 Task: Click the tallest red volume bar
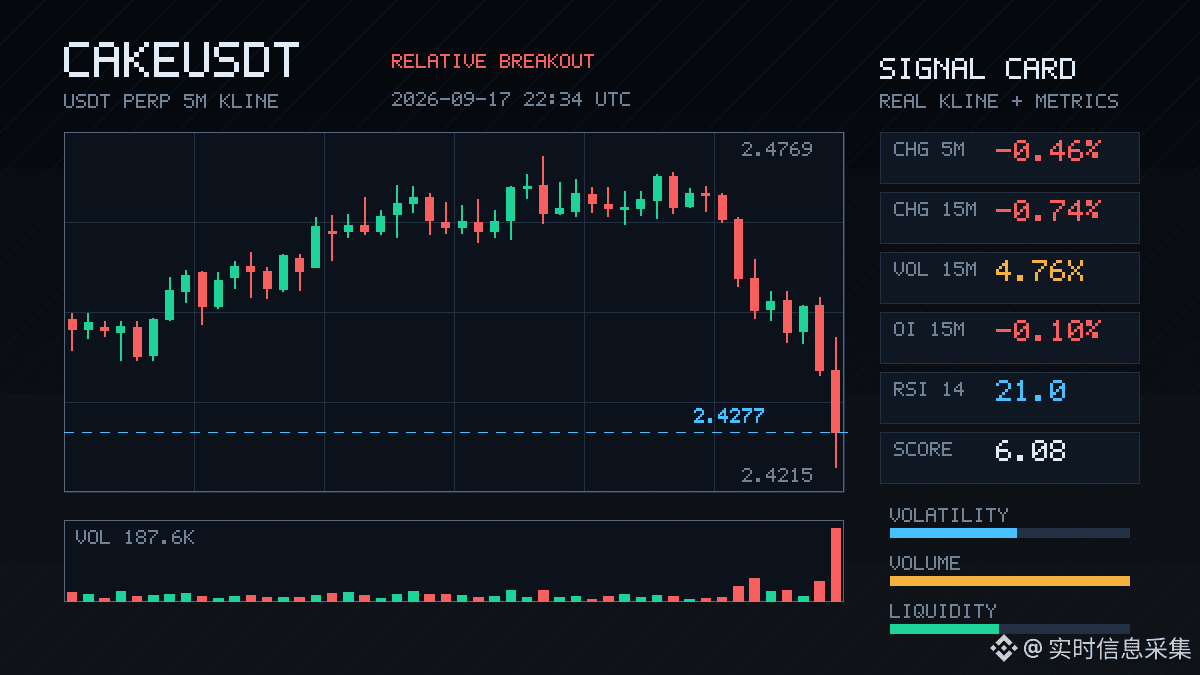[836, 564]
